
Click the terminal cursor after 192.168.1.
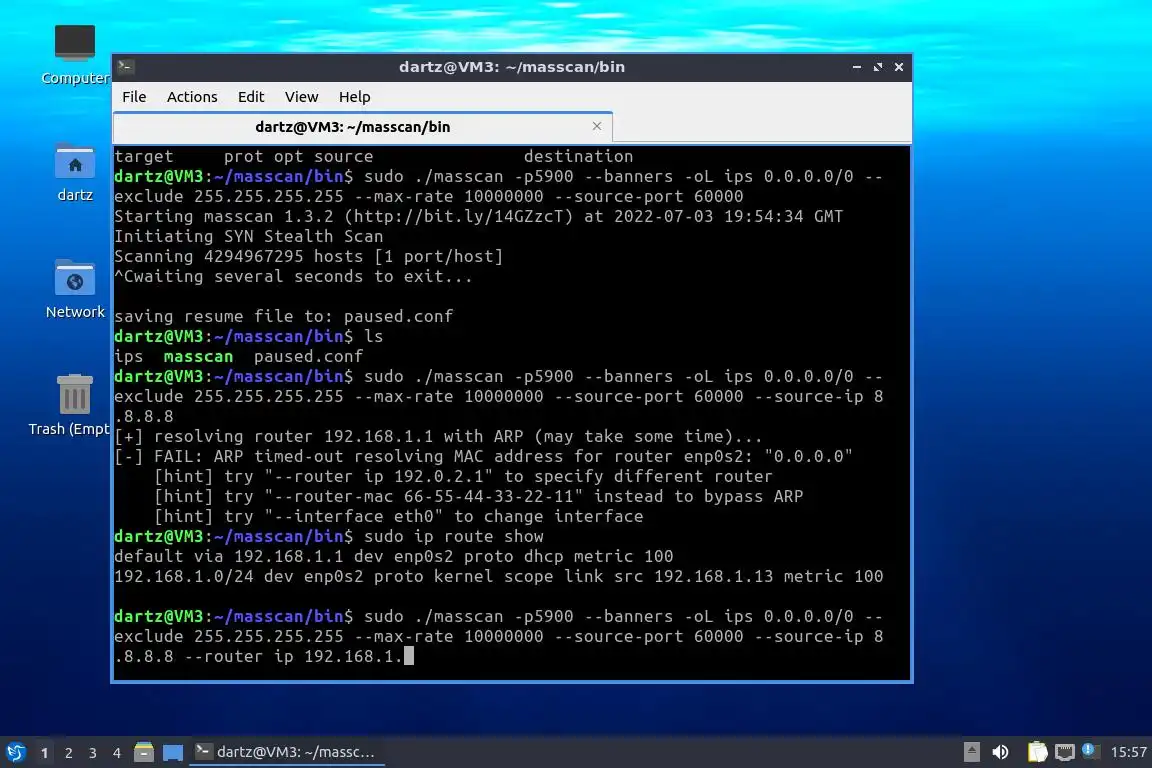pyautogui.click(x=409, y=656)
